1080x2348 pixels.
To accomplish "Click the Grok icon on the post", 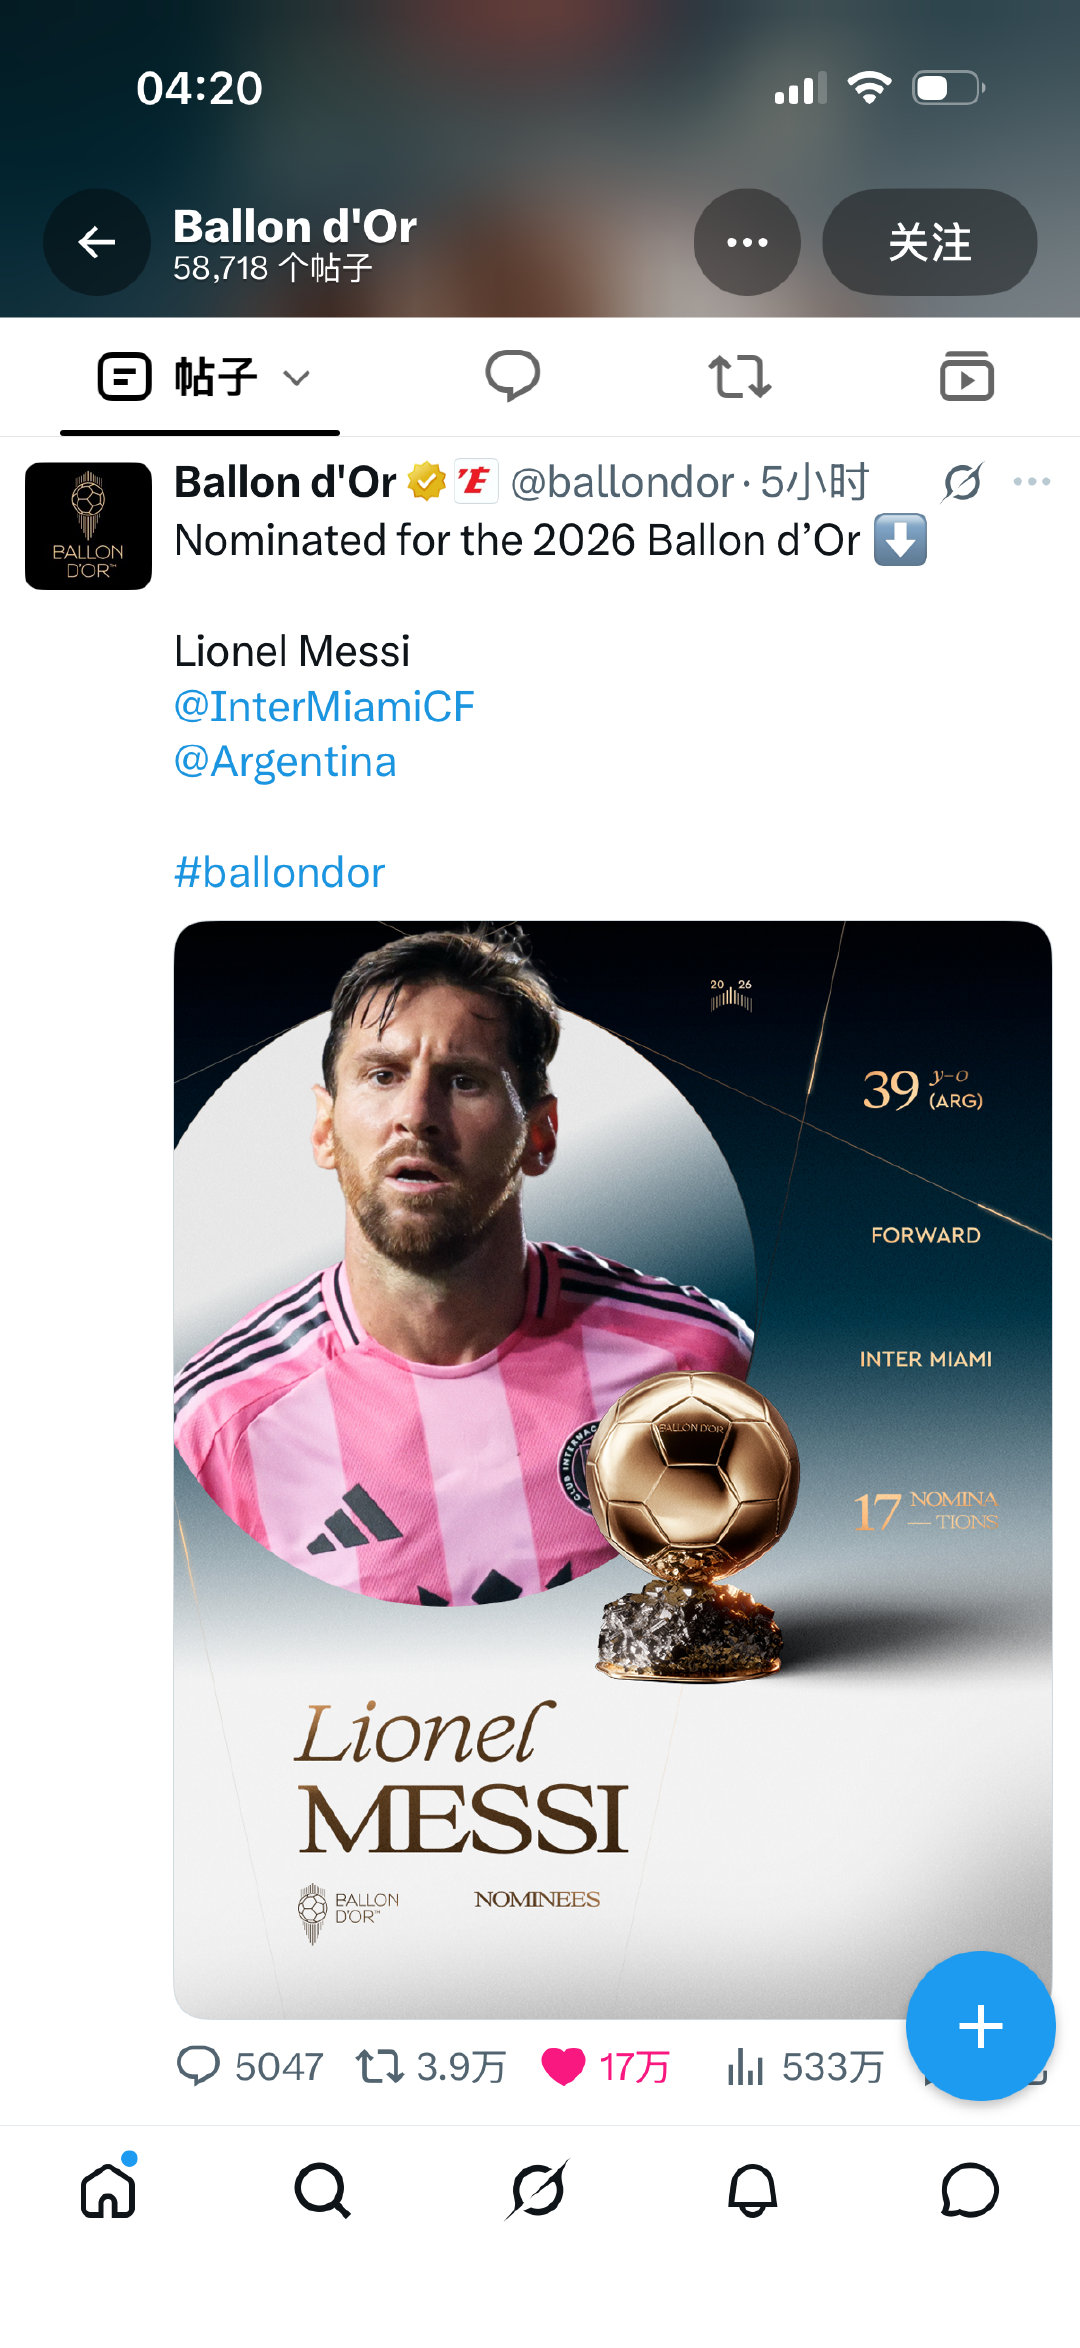I will (x=962, y=482).
